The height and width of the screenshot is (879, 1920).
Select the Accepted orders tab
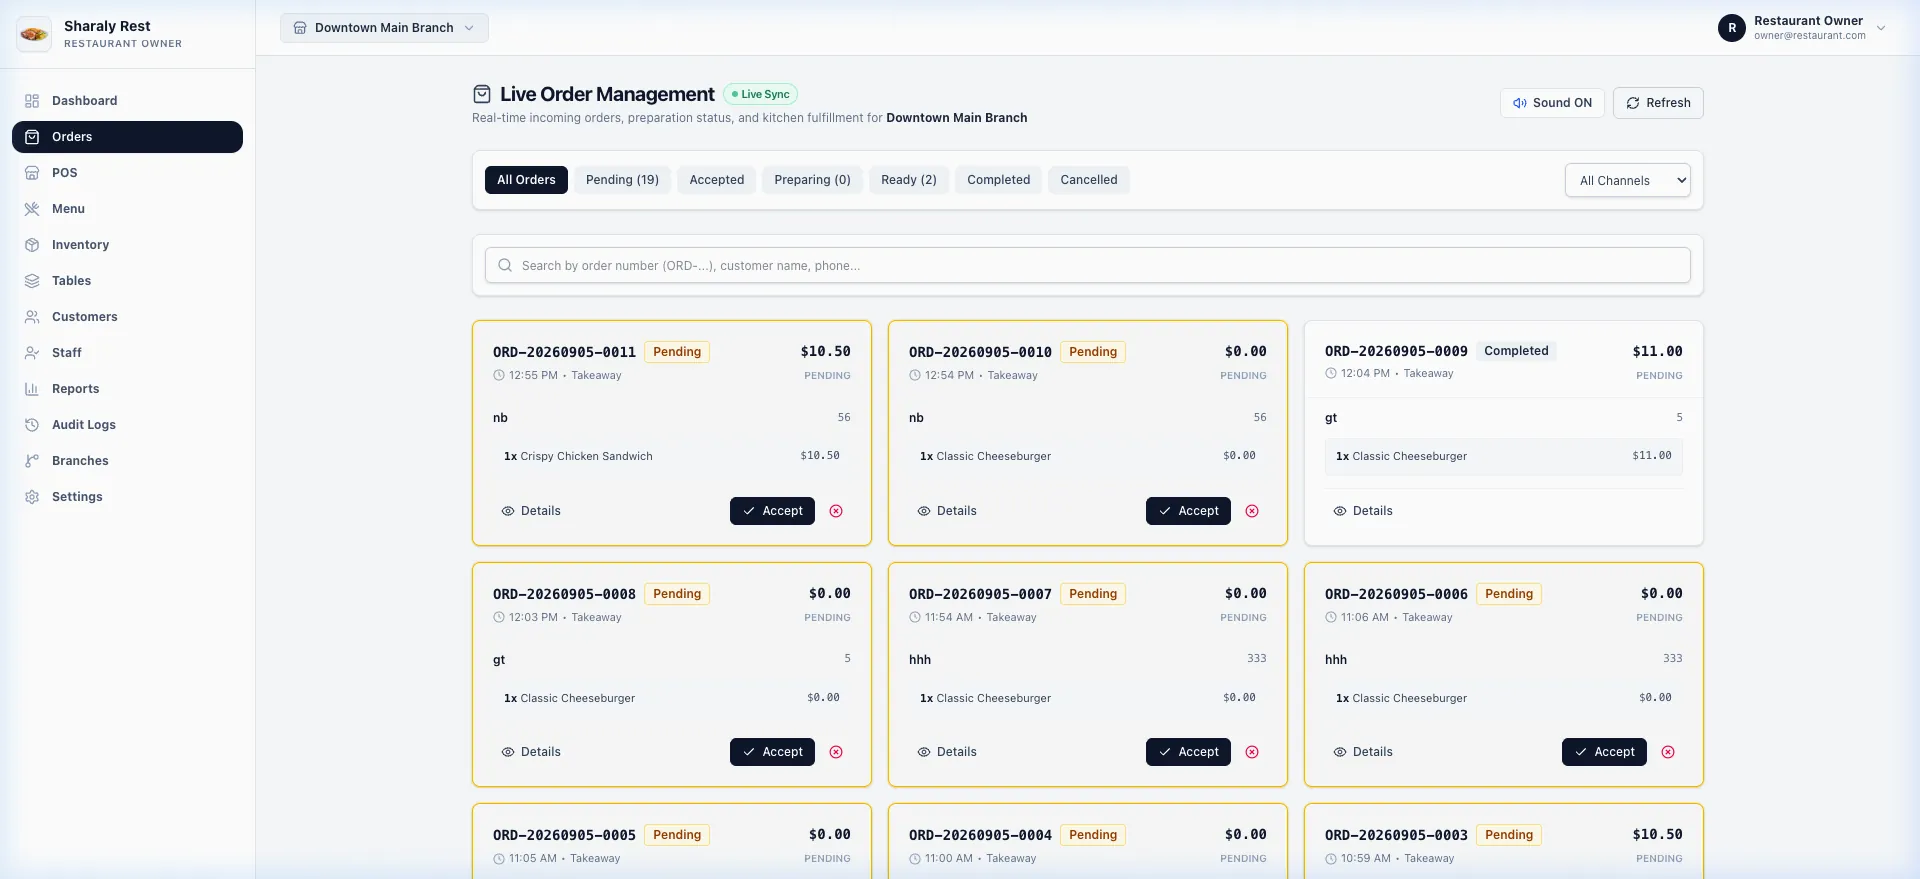[x=717, y=180]
